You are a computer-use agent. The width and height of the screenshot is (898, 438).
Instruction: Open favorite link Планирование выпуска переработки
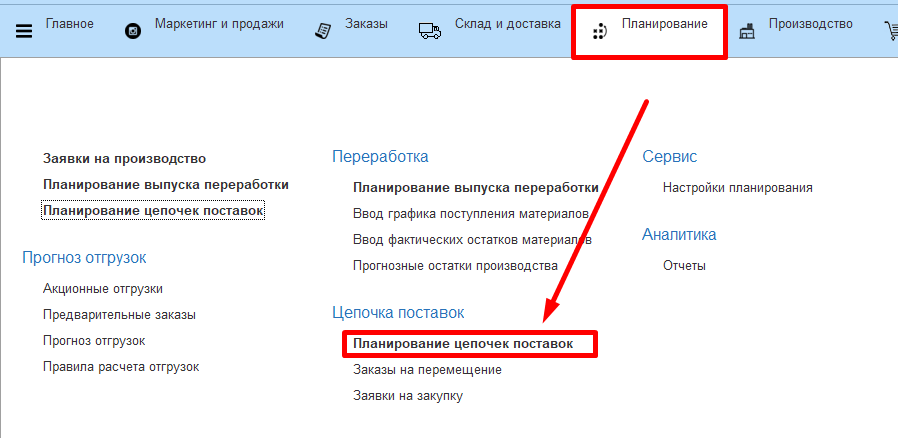coord(166,185)
